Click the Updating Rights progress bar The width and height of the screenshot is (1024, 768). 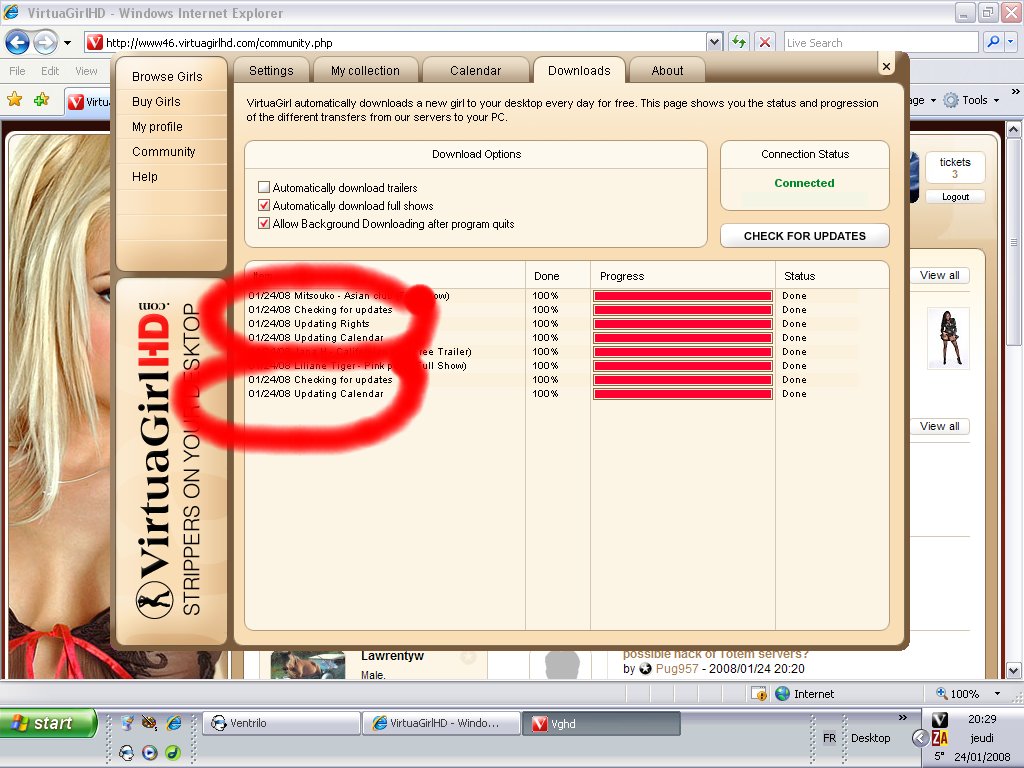(683, 324)
